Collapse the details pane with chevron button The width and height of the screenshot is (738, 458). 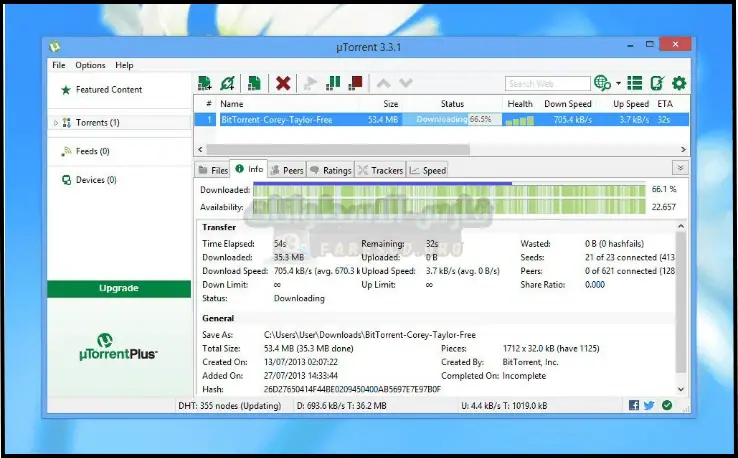point(680,169)
